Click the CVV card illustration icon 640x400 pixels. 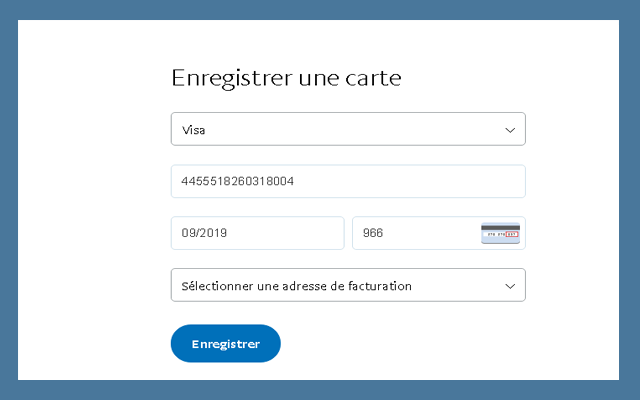(x=500, y=233)
